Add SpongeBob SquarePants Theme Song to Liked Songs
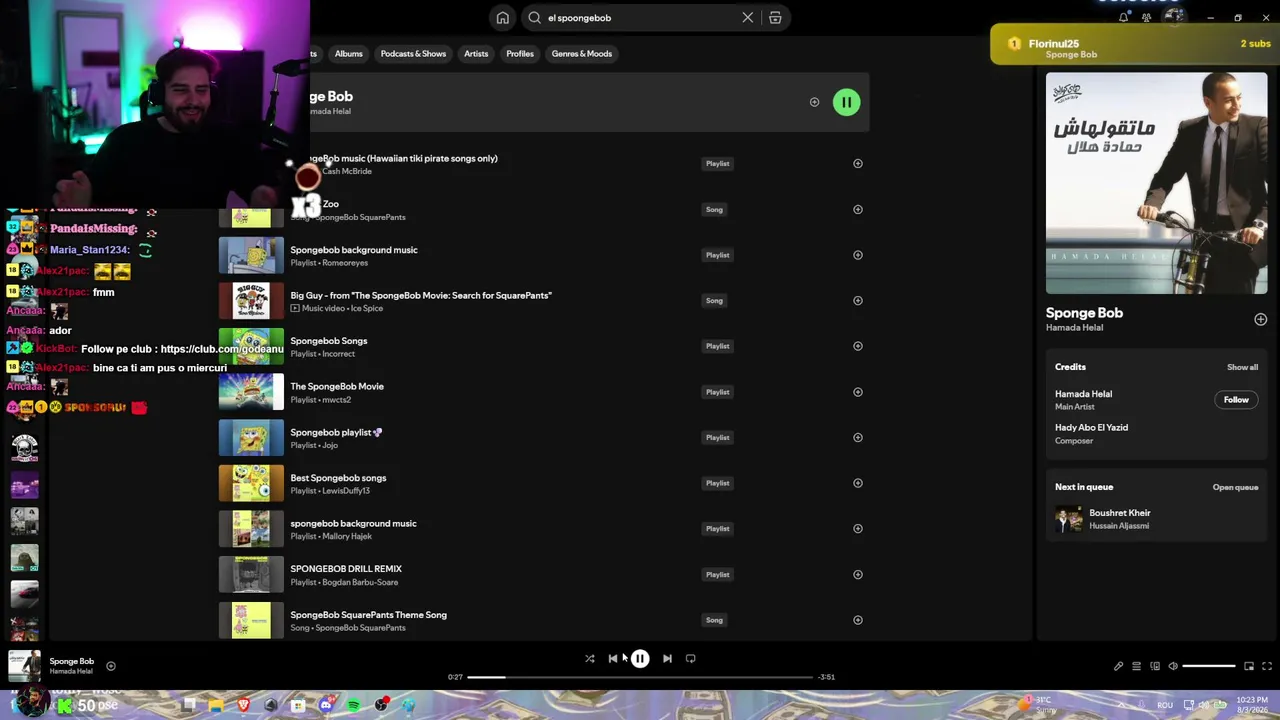The height and width of the screenshot is (720, 1280). tap(857, 620)
